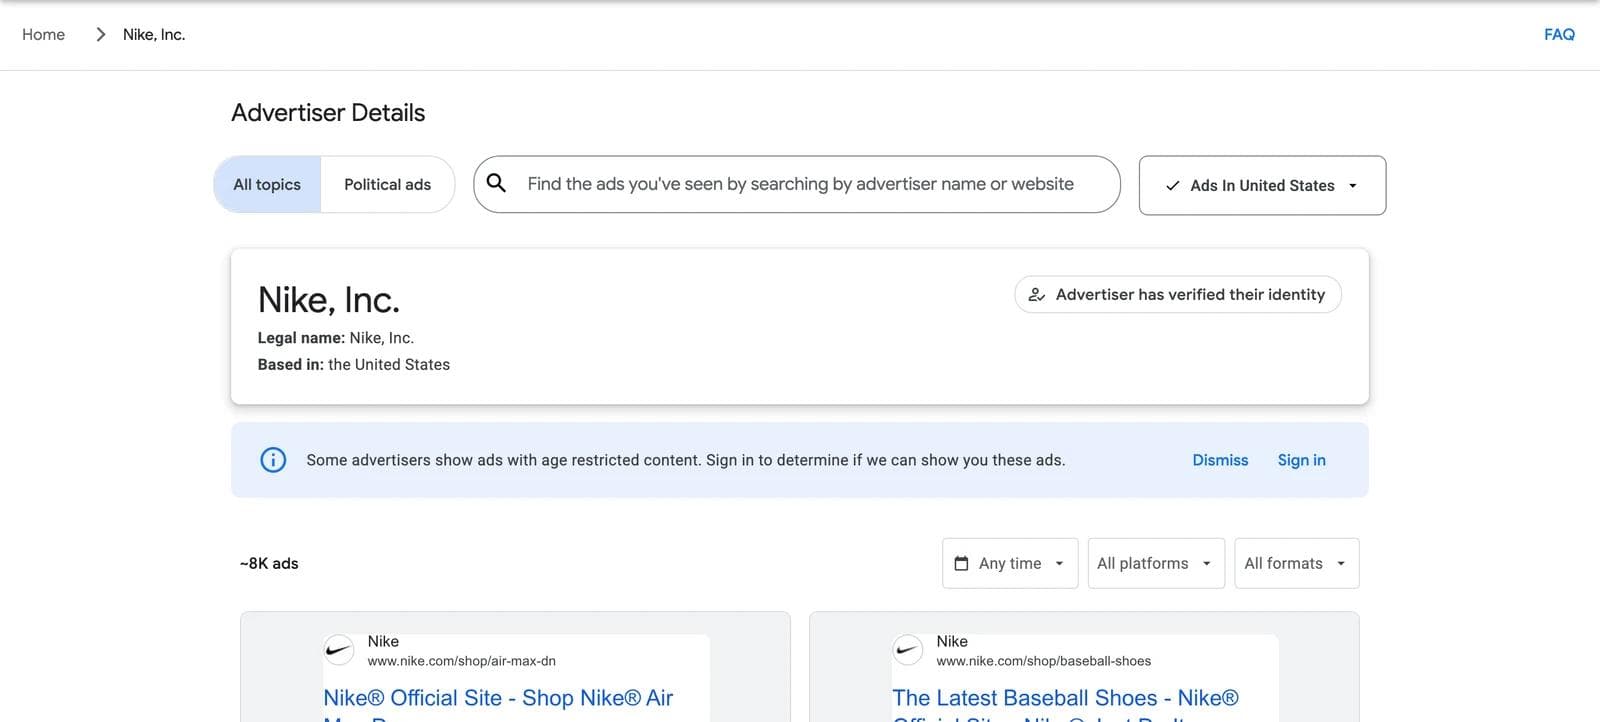Screen dimensions: 1600x722
Task: Click the ~8K ads count text
Action: (x=269, y=563)
